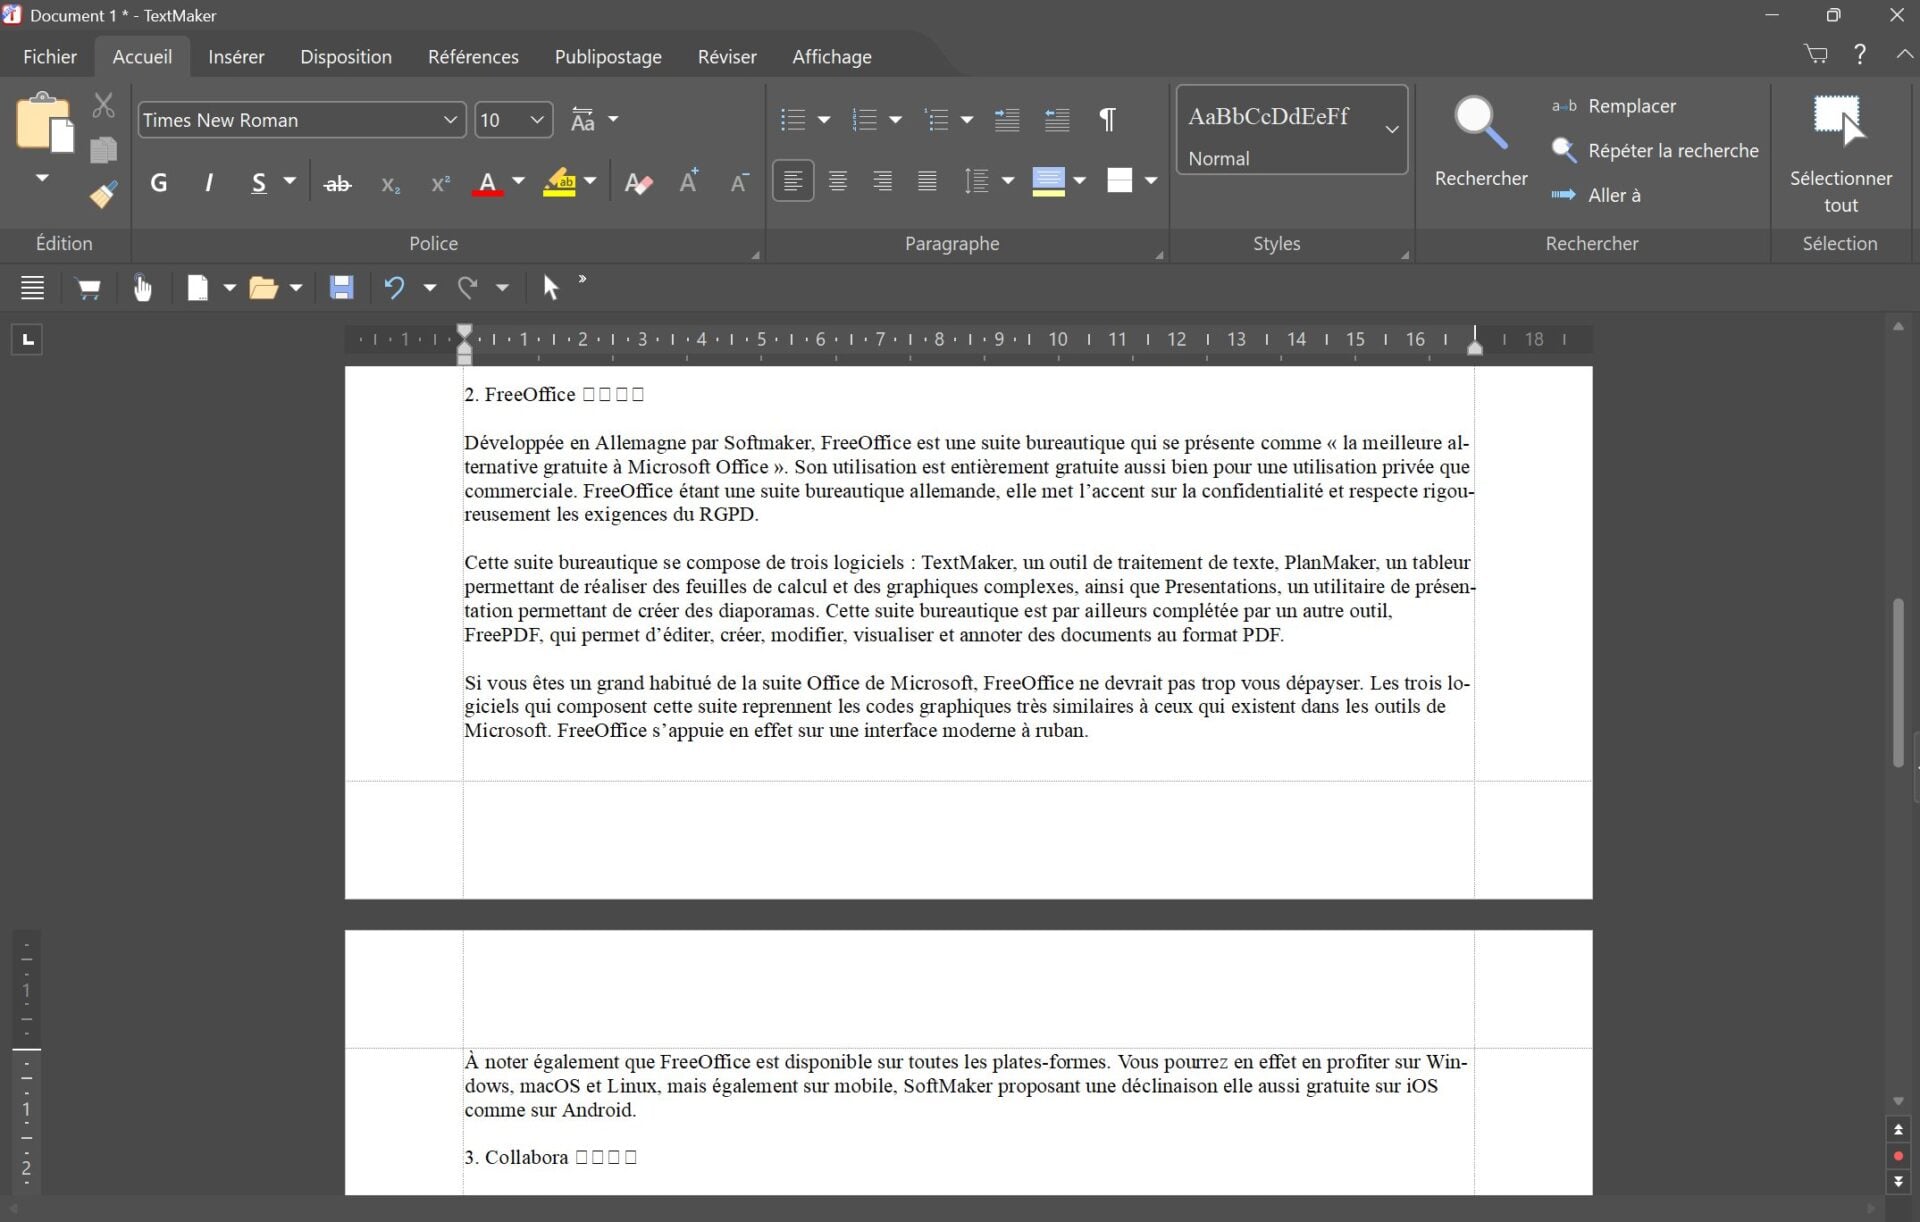The image size is (1920, 1222).
Task: Click the Rechercher magnifier button
Action: (x=1481, y=142)
